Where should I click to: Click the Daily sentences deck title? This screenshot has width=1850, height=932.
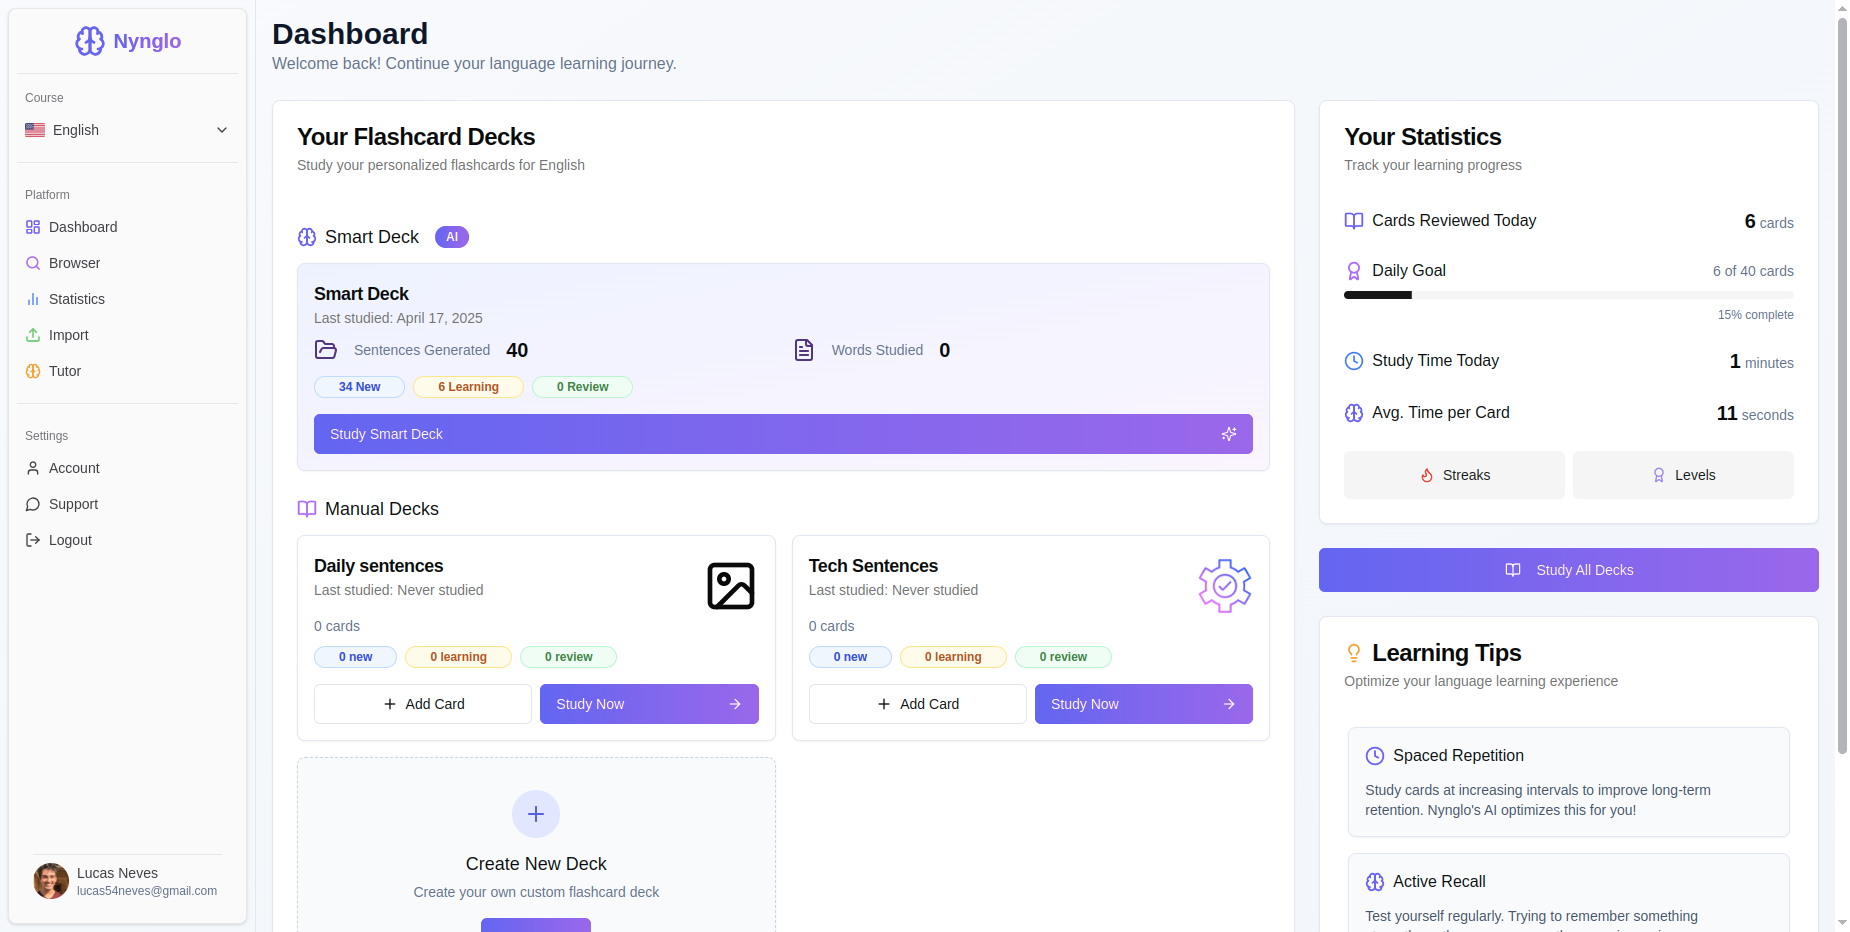[378, 566]
